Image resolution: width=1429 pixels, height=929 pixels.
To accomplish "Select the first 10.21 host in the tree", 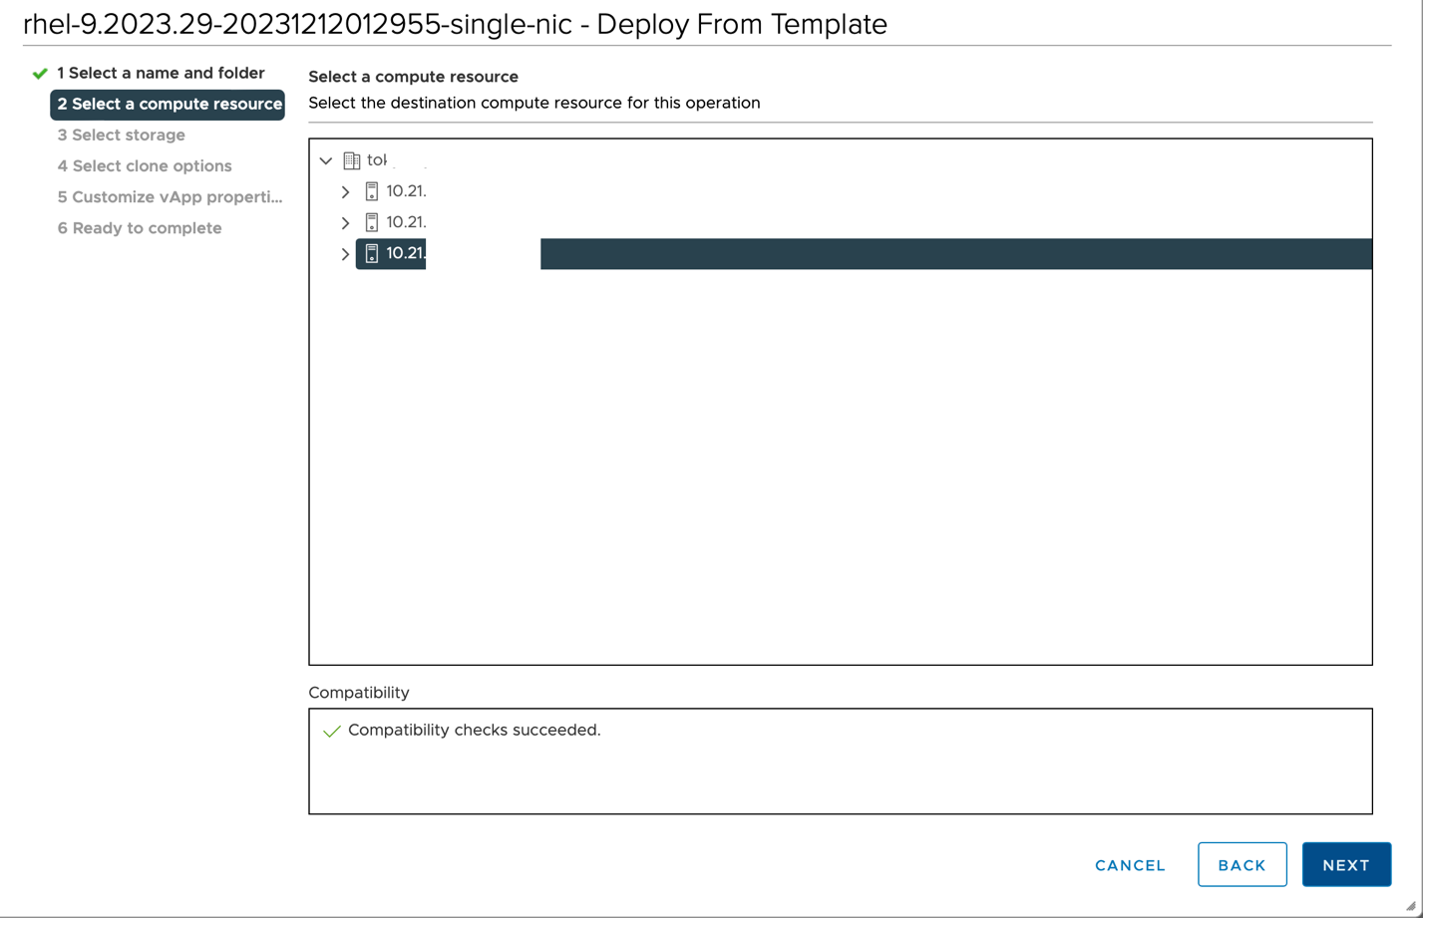I will [405, 191].
